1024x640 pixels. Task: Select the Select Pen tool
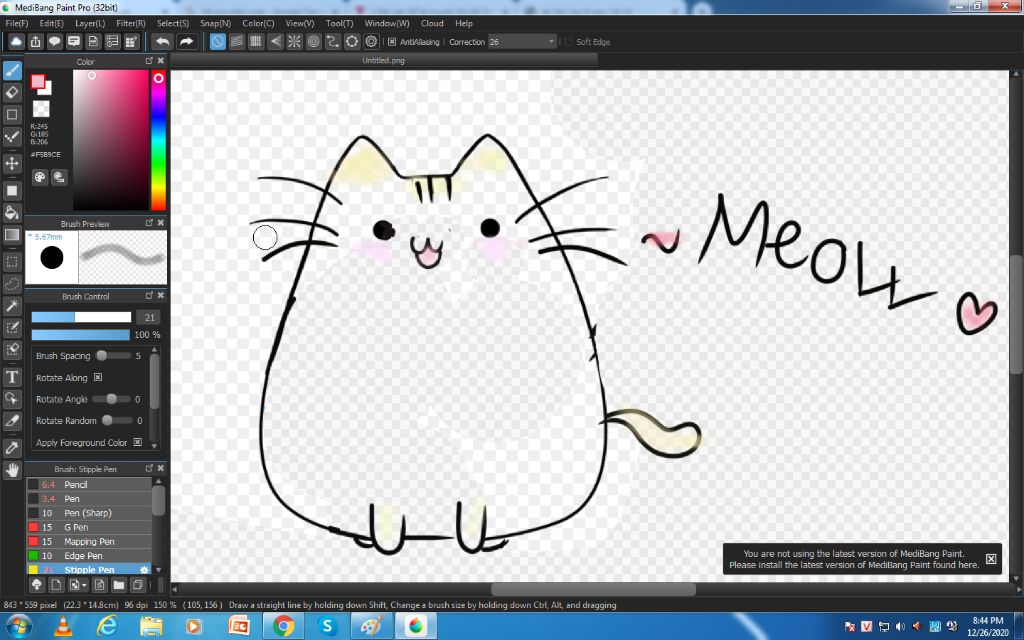(12, 328)
